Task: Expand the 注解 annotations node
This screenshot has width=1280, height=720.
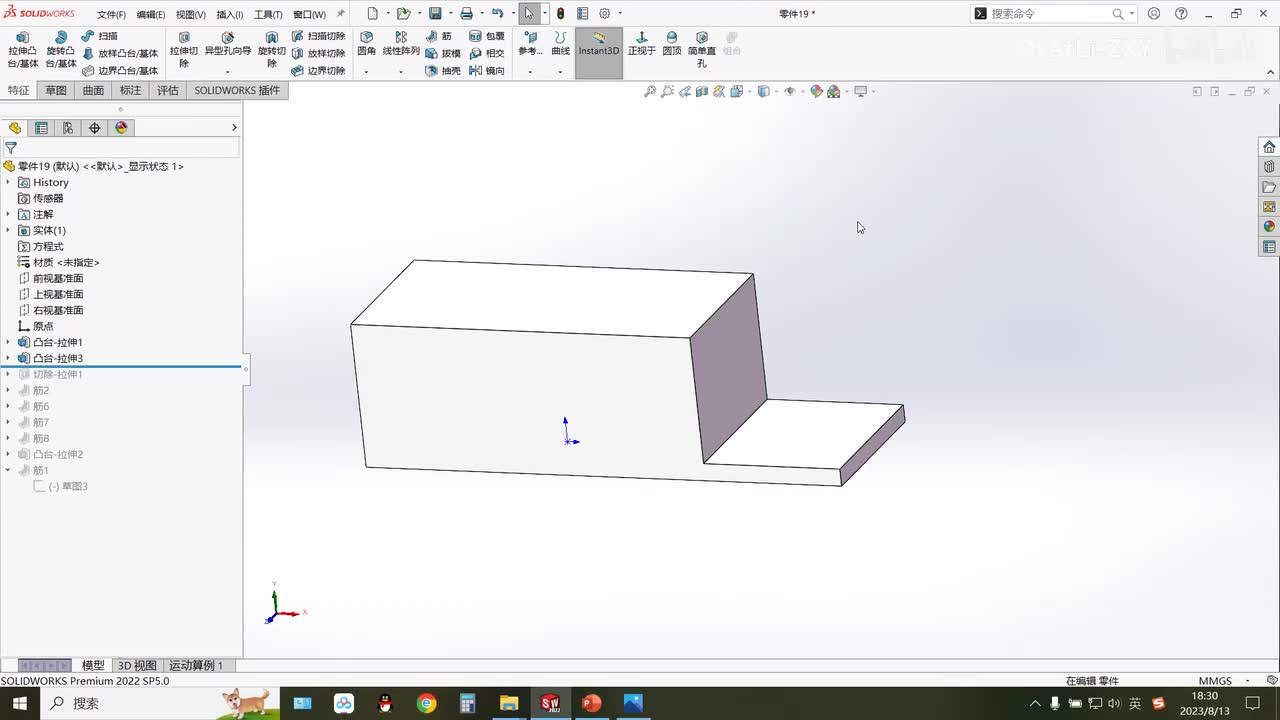Action: [x=8, y=214]
